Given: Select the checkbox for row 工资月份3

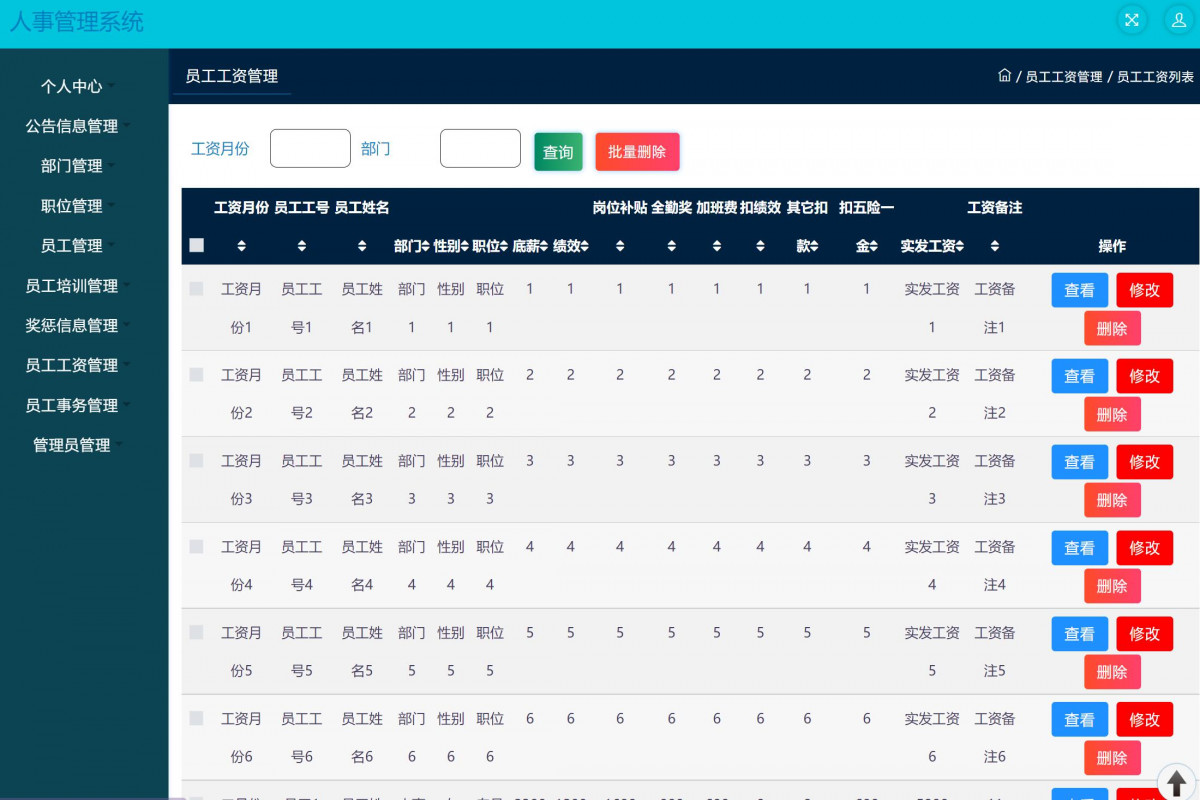Looking at the screenshot, I should (x=197, y=461).
